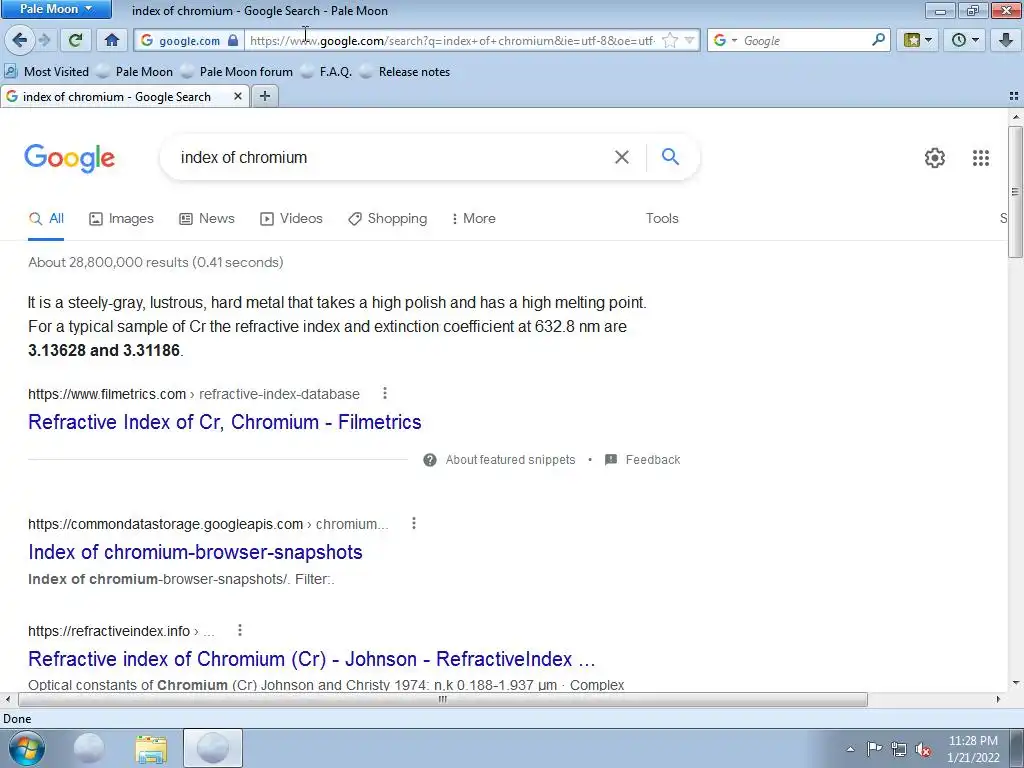Click the scroll right arrow
This screenshot has width=1024, height=768.
coord(998,699)
